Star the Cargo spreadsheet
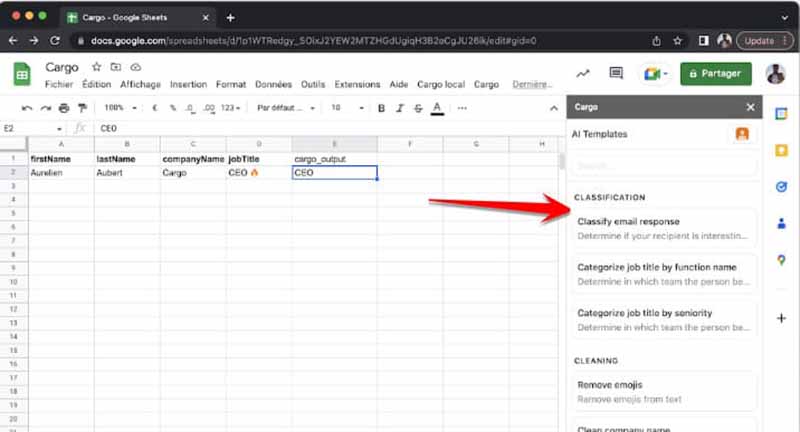This screenshot has height=432, width=800. point(97,67)
